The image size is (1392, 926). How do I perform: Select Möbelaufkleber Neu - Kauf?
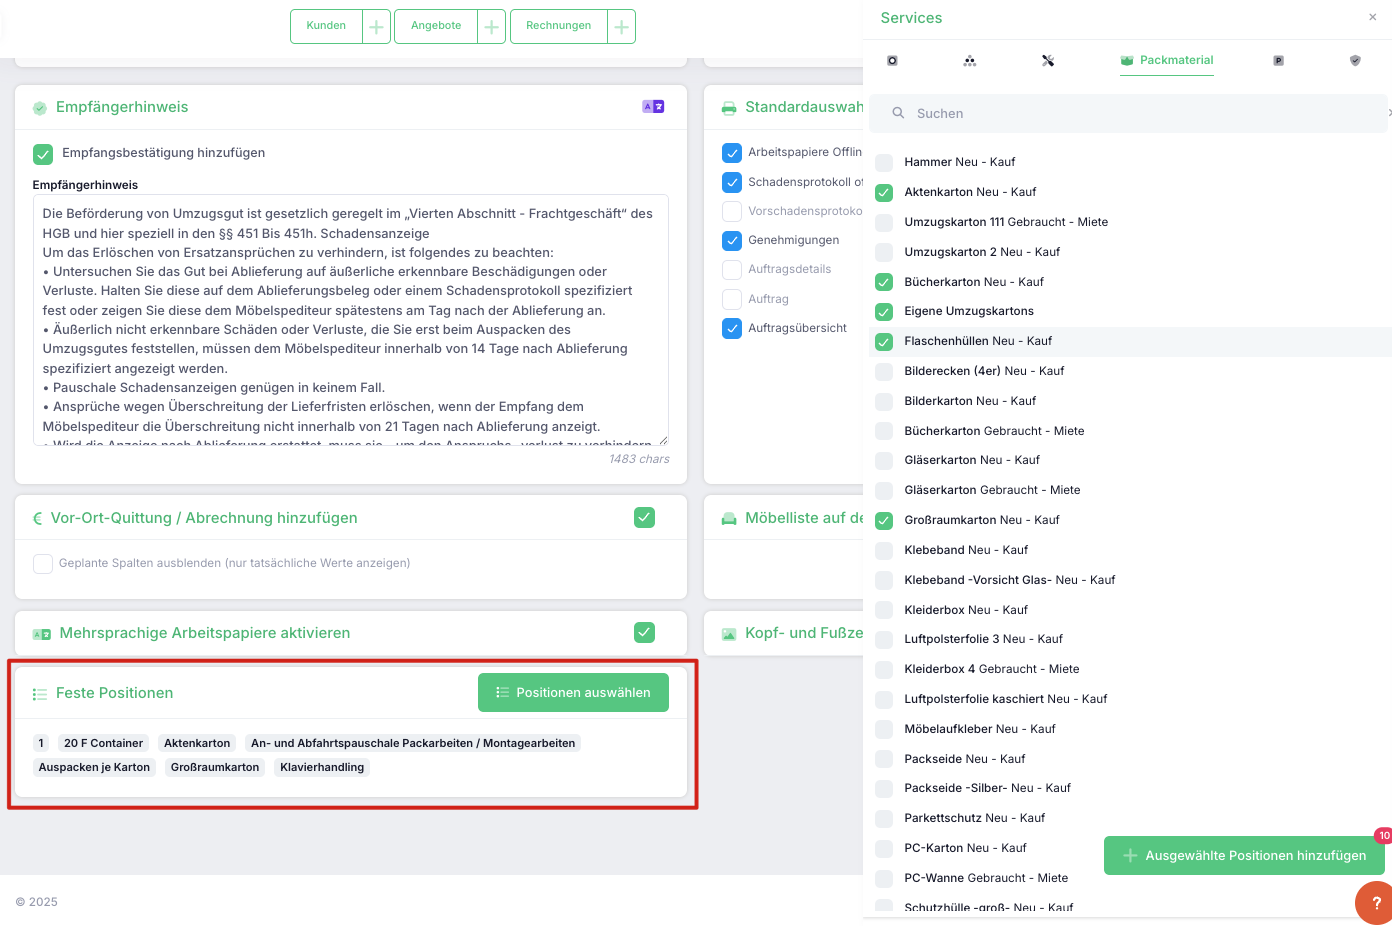[x=884, y=730]
